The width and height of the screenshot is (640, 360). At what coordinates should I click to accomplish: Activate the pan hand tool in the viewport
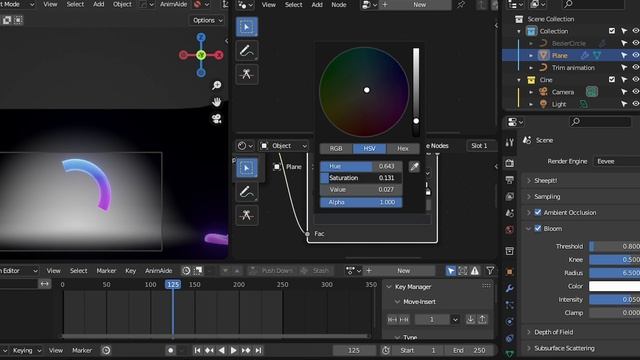217,102
